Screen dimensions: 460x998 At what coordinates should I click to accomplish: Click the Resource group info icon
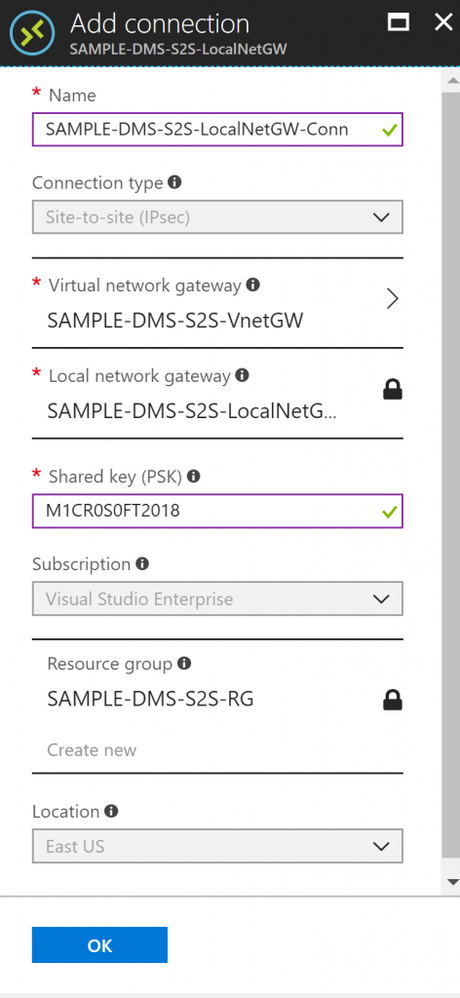184,664
